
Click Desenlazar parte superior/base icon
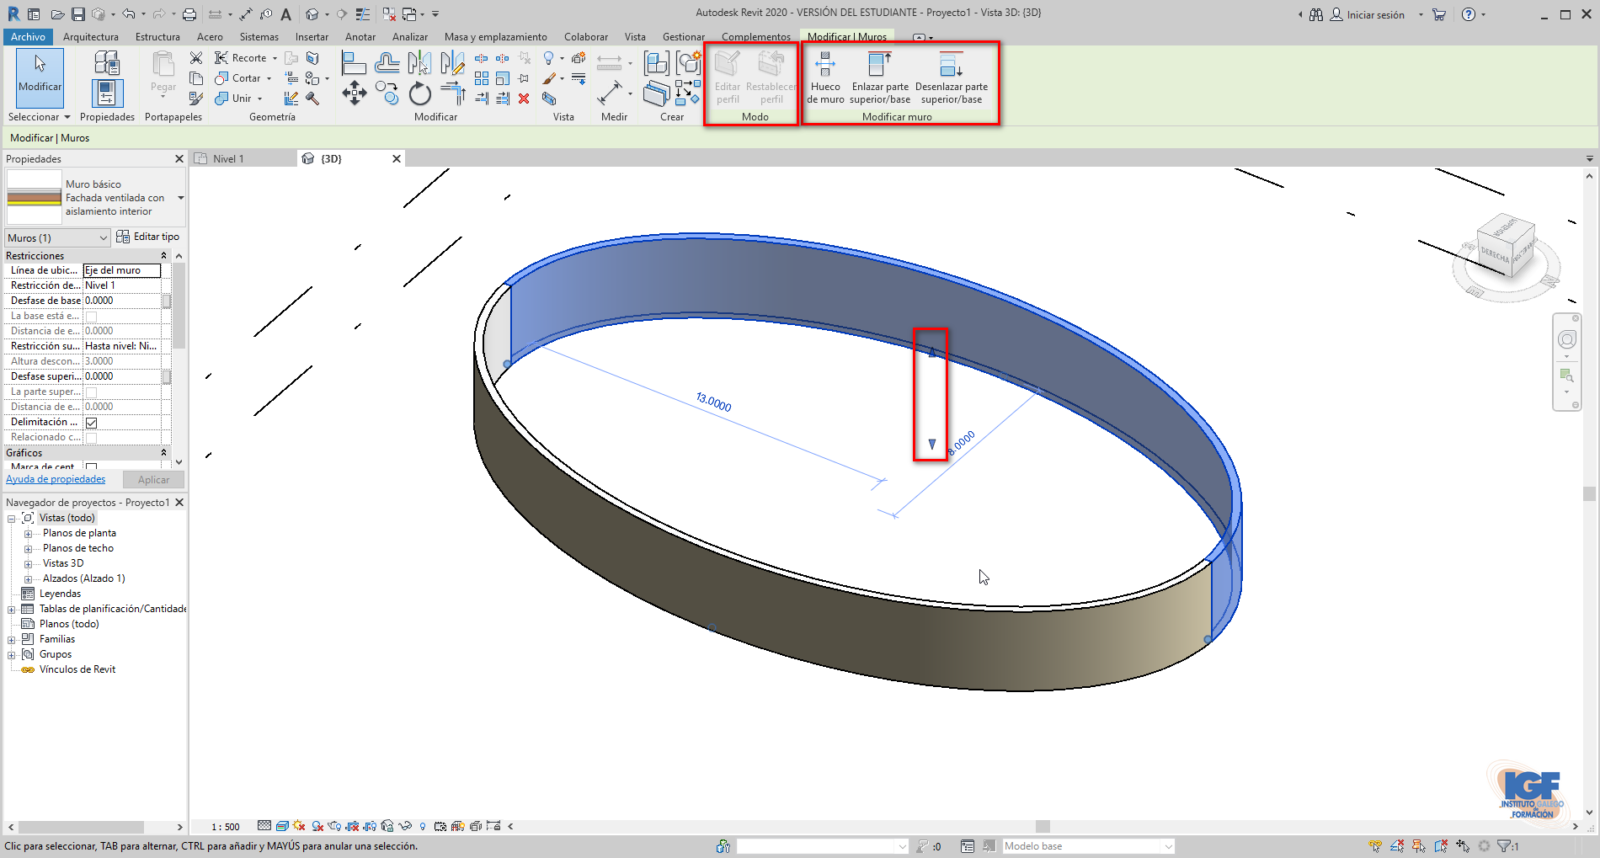pyautogui.click(x=951, y=77)
